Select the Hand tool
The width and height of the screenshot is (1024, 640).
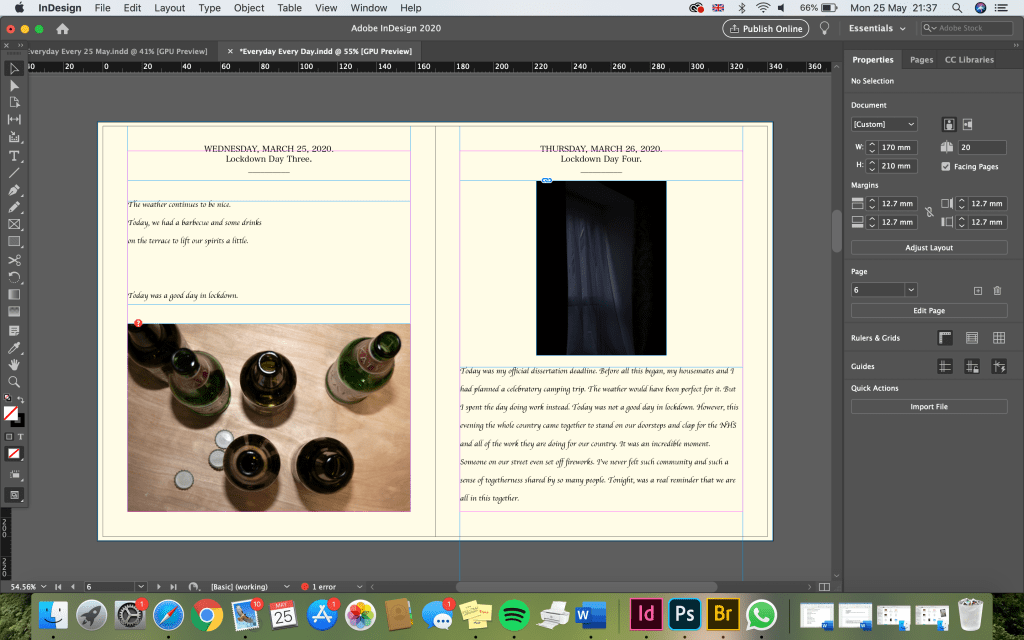click(14, 364)
